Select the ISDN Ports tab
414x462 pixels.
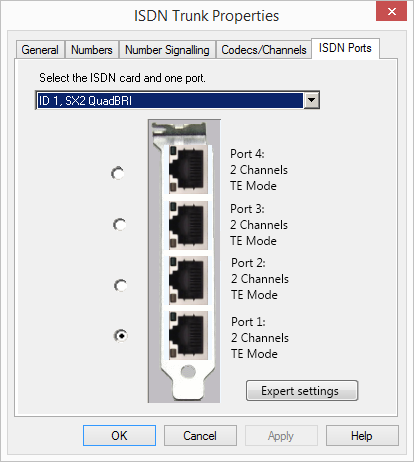point(345,48)
